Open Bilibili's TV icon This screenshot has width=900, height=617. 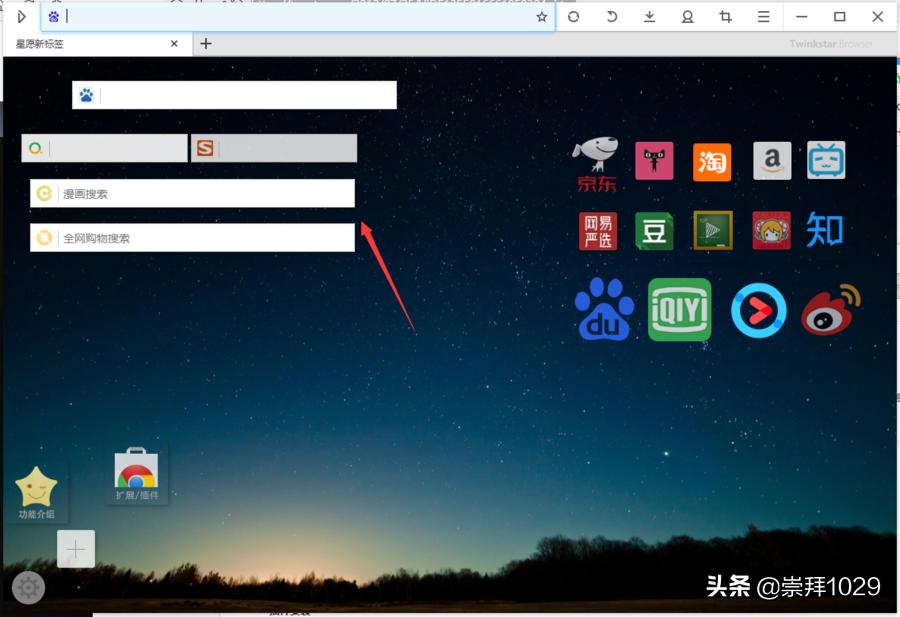coord(828,160)
